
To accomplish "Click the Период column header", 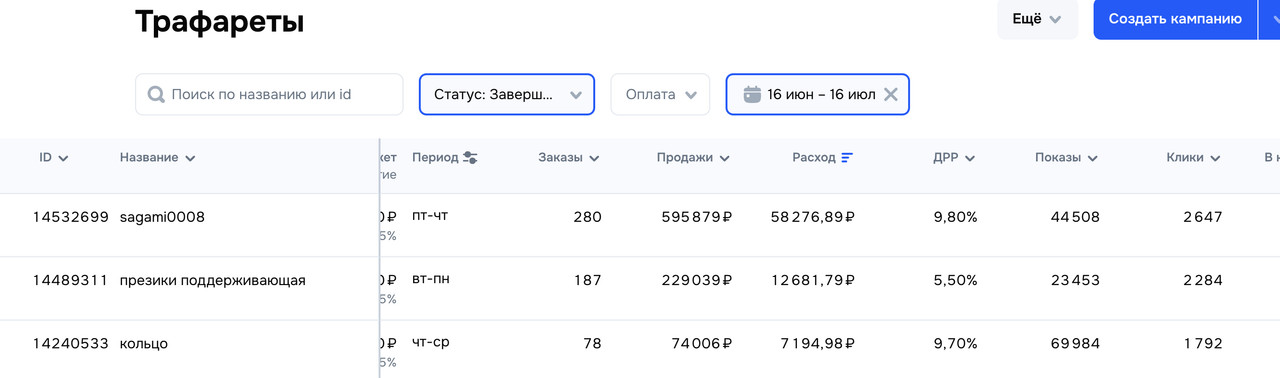I will tap(435, 158).
